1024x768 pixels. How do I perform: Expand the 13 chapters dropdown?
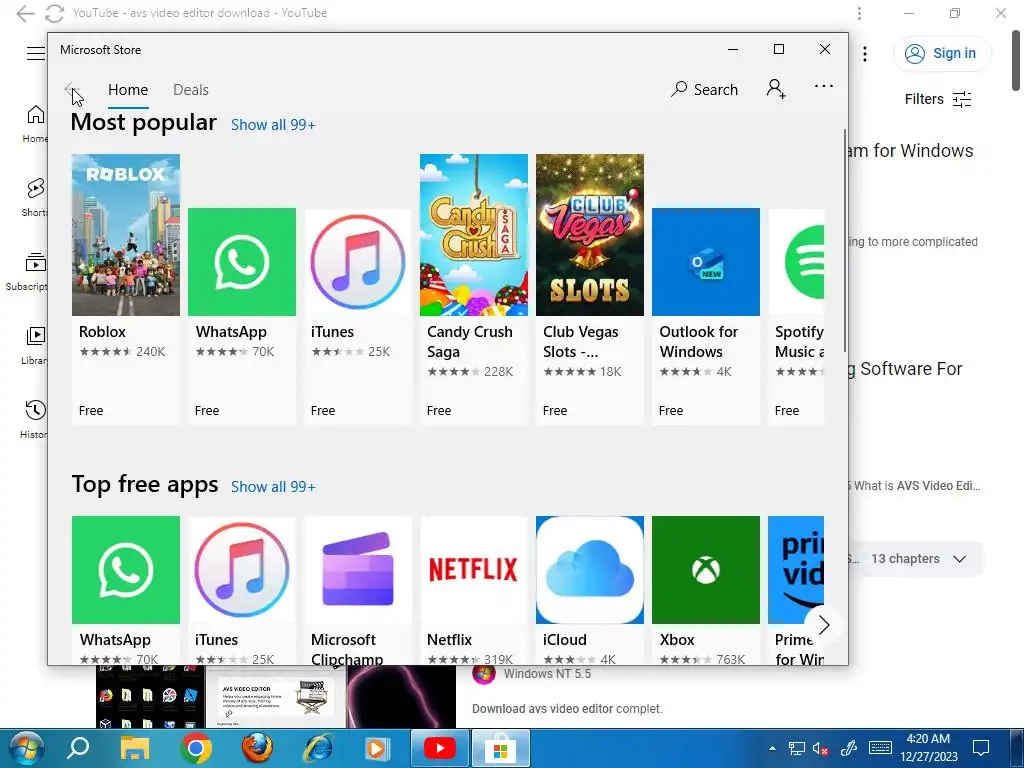918,559
